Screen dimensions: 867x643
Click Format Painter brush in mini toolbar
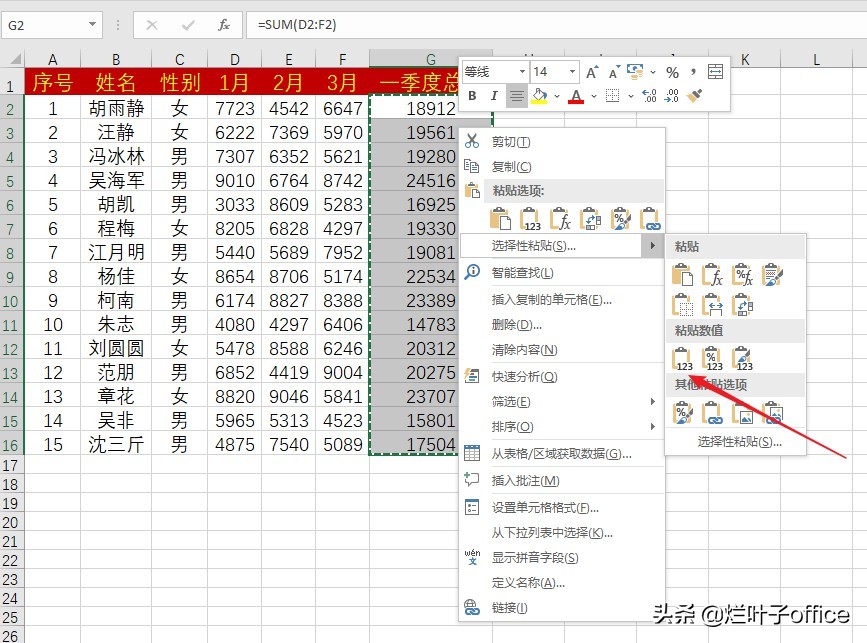click(x=694, y=96)
